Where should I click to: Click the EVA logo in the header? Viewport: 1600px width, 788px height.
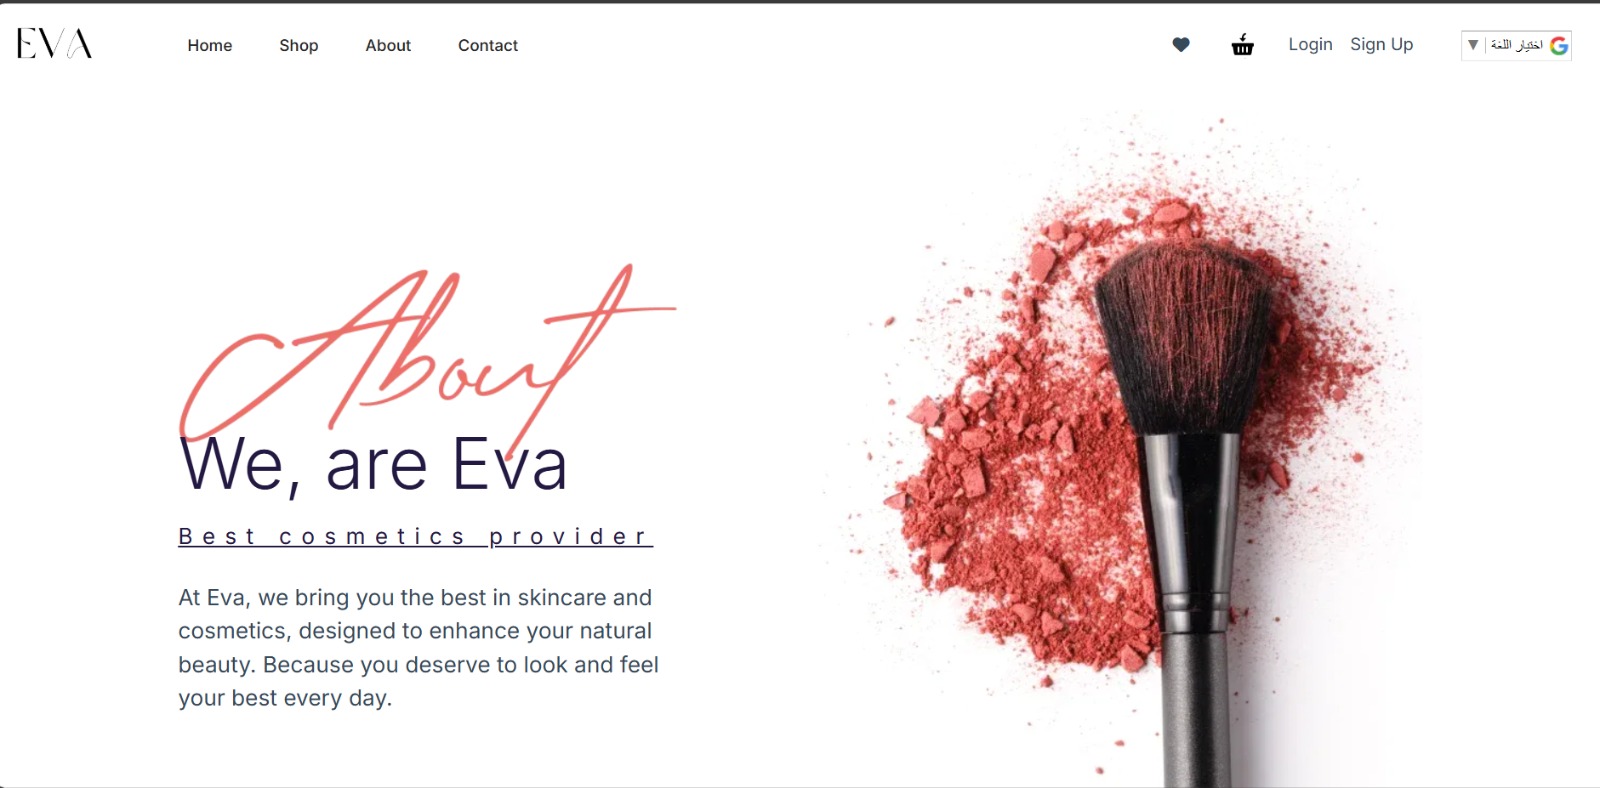click(54, 44)
